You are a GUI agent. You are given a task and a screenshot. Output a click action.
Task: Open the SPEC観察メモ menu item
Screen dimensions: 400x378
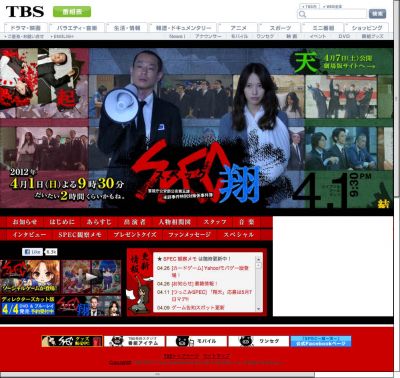click(x=80, y=235)
